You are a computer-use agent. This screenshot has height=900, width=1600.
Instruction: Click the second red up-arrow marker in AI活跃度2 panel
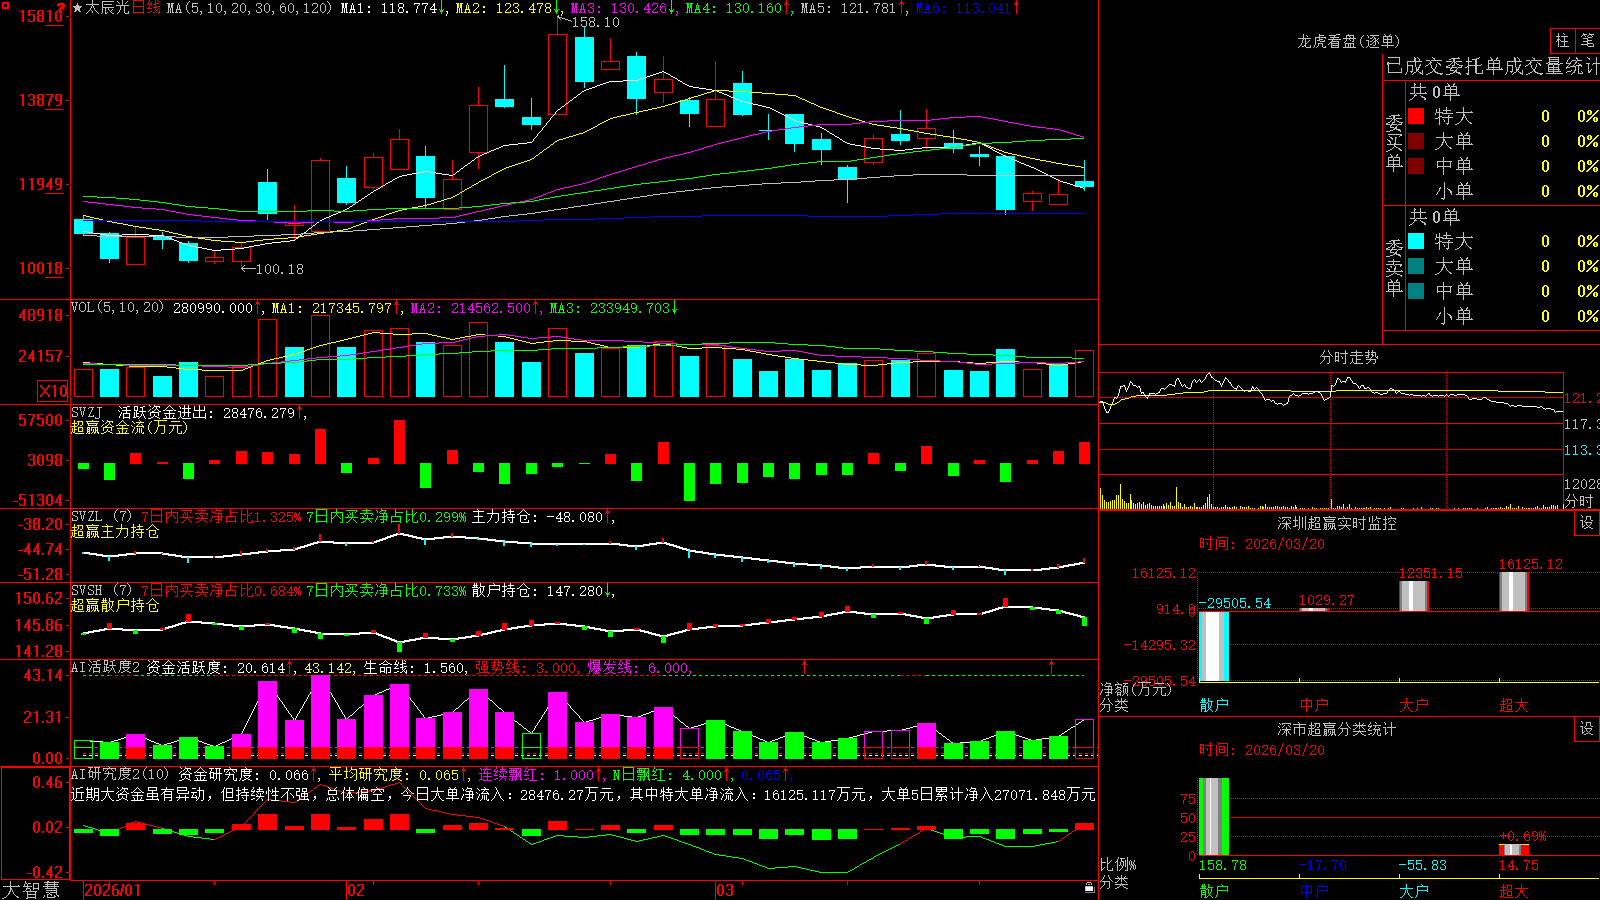[x=1051, y=666]
